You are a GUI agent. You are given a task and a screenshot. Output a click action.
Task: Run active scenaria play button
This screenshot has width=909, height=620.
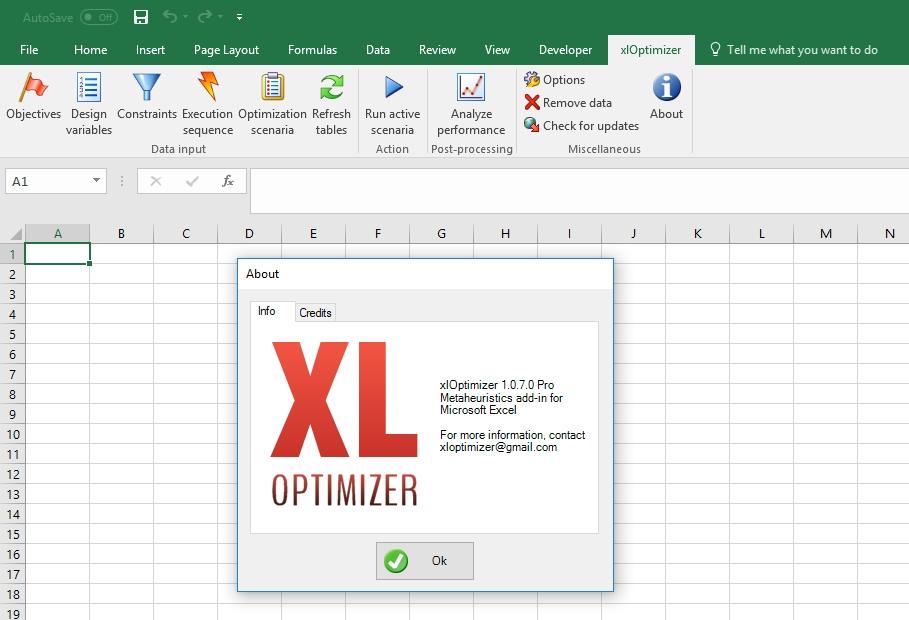(x=392, y=104)
